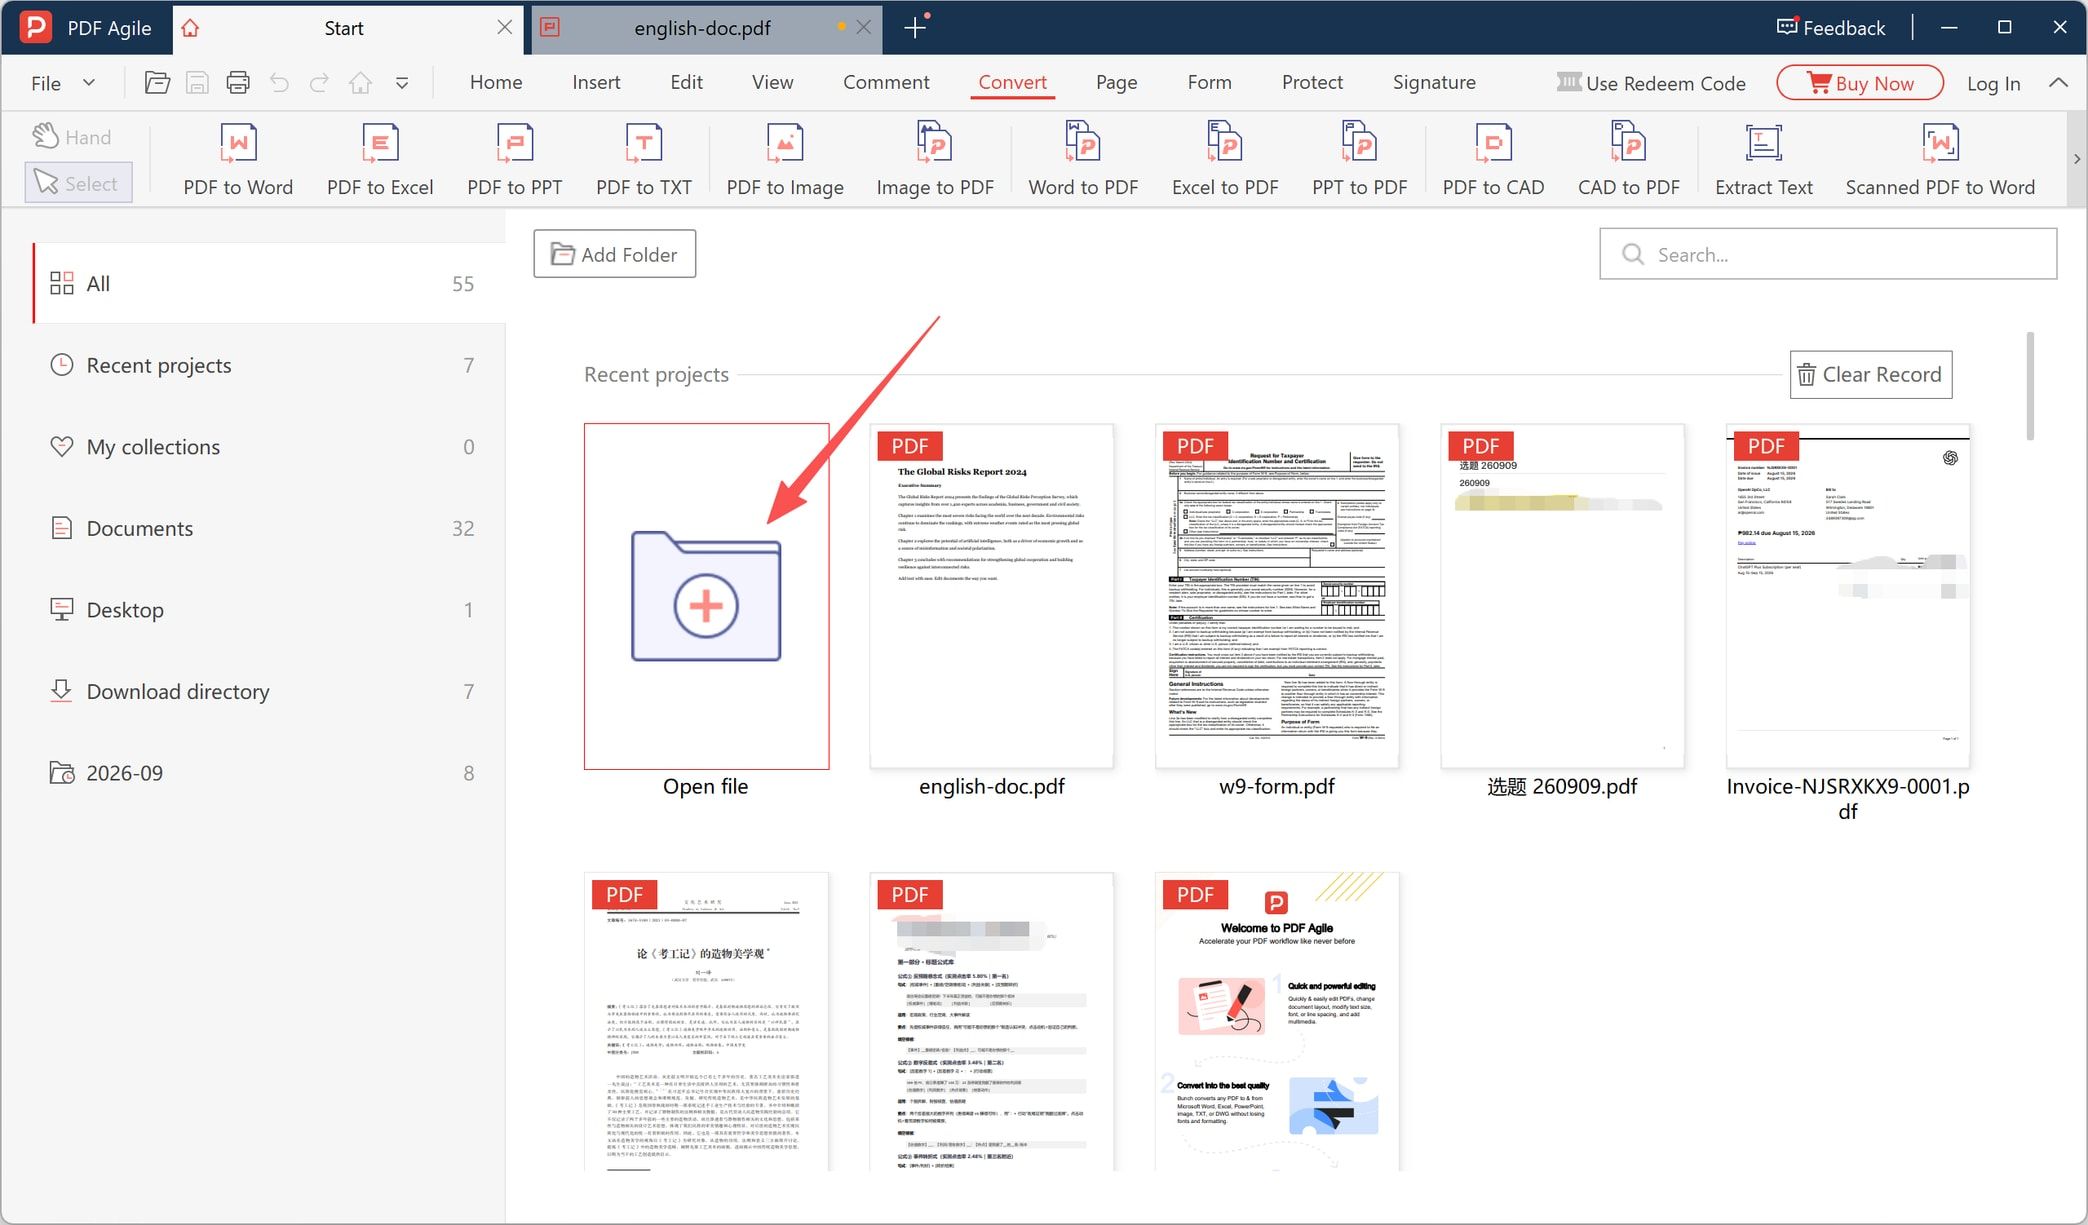
Task: Click the CAD to PDF icon
Action: pyautogui.click(x=1628, y=159)
